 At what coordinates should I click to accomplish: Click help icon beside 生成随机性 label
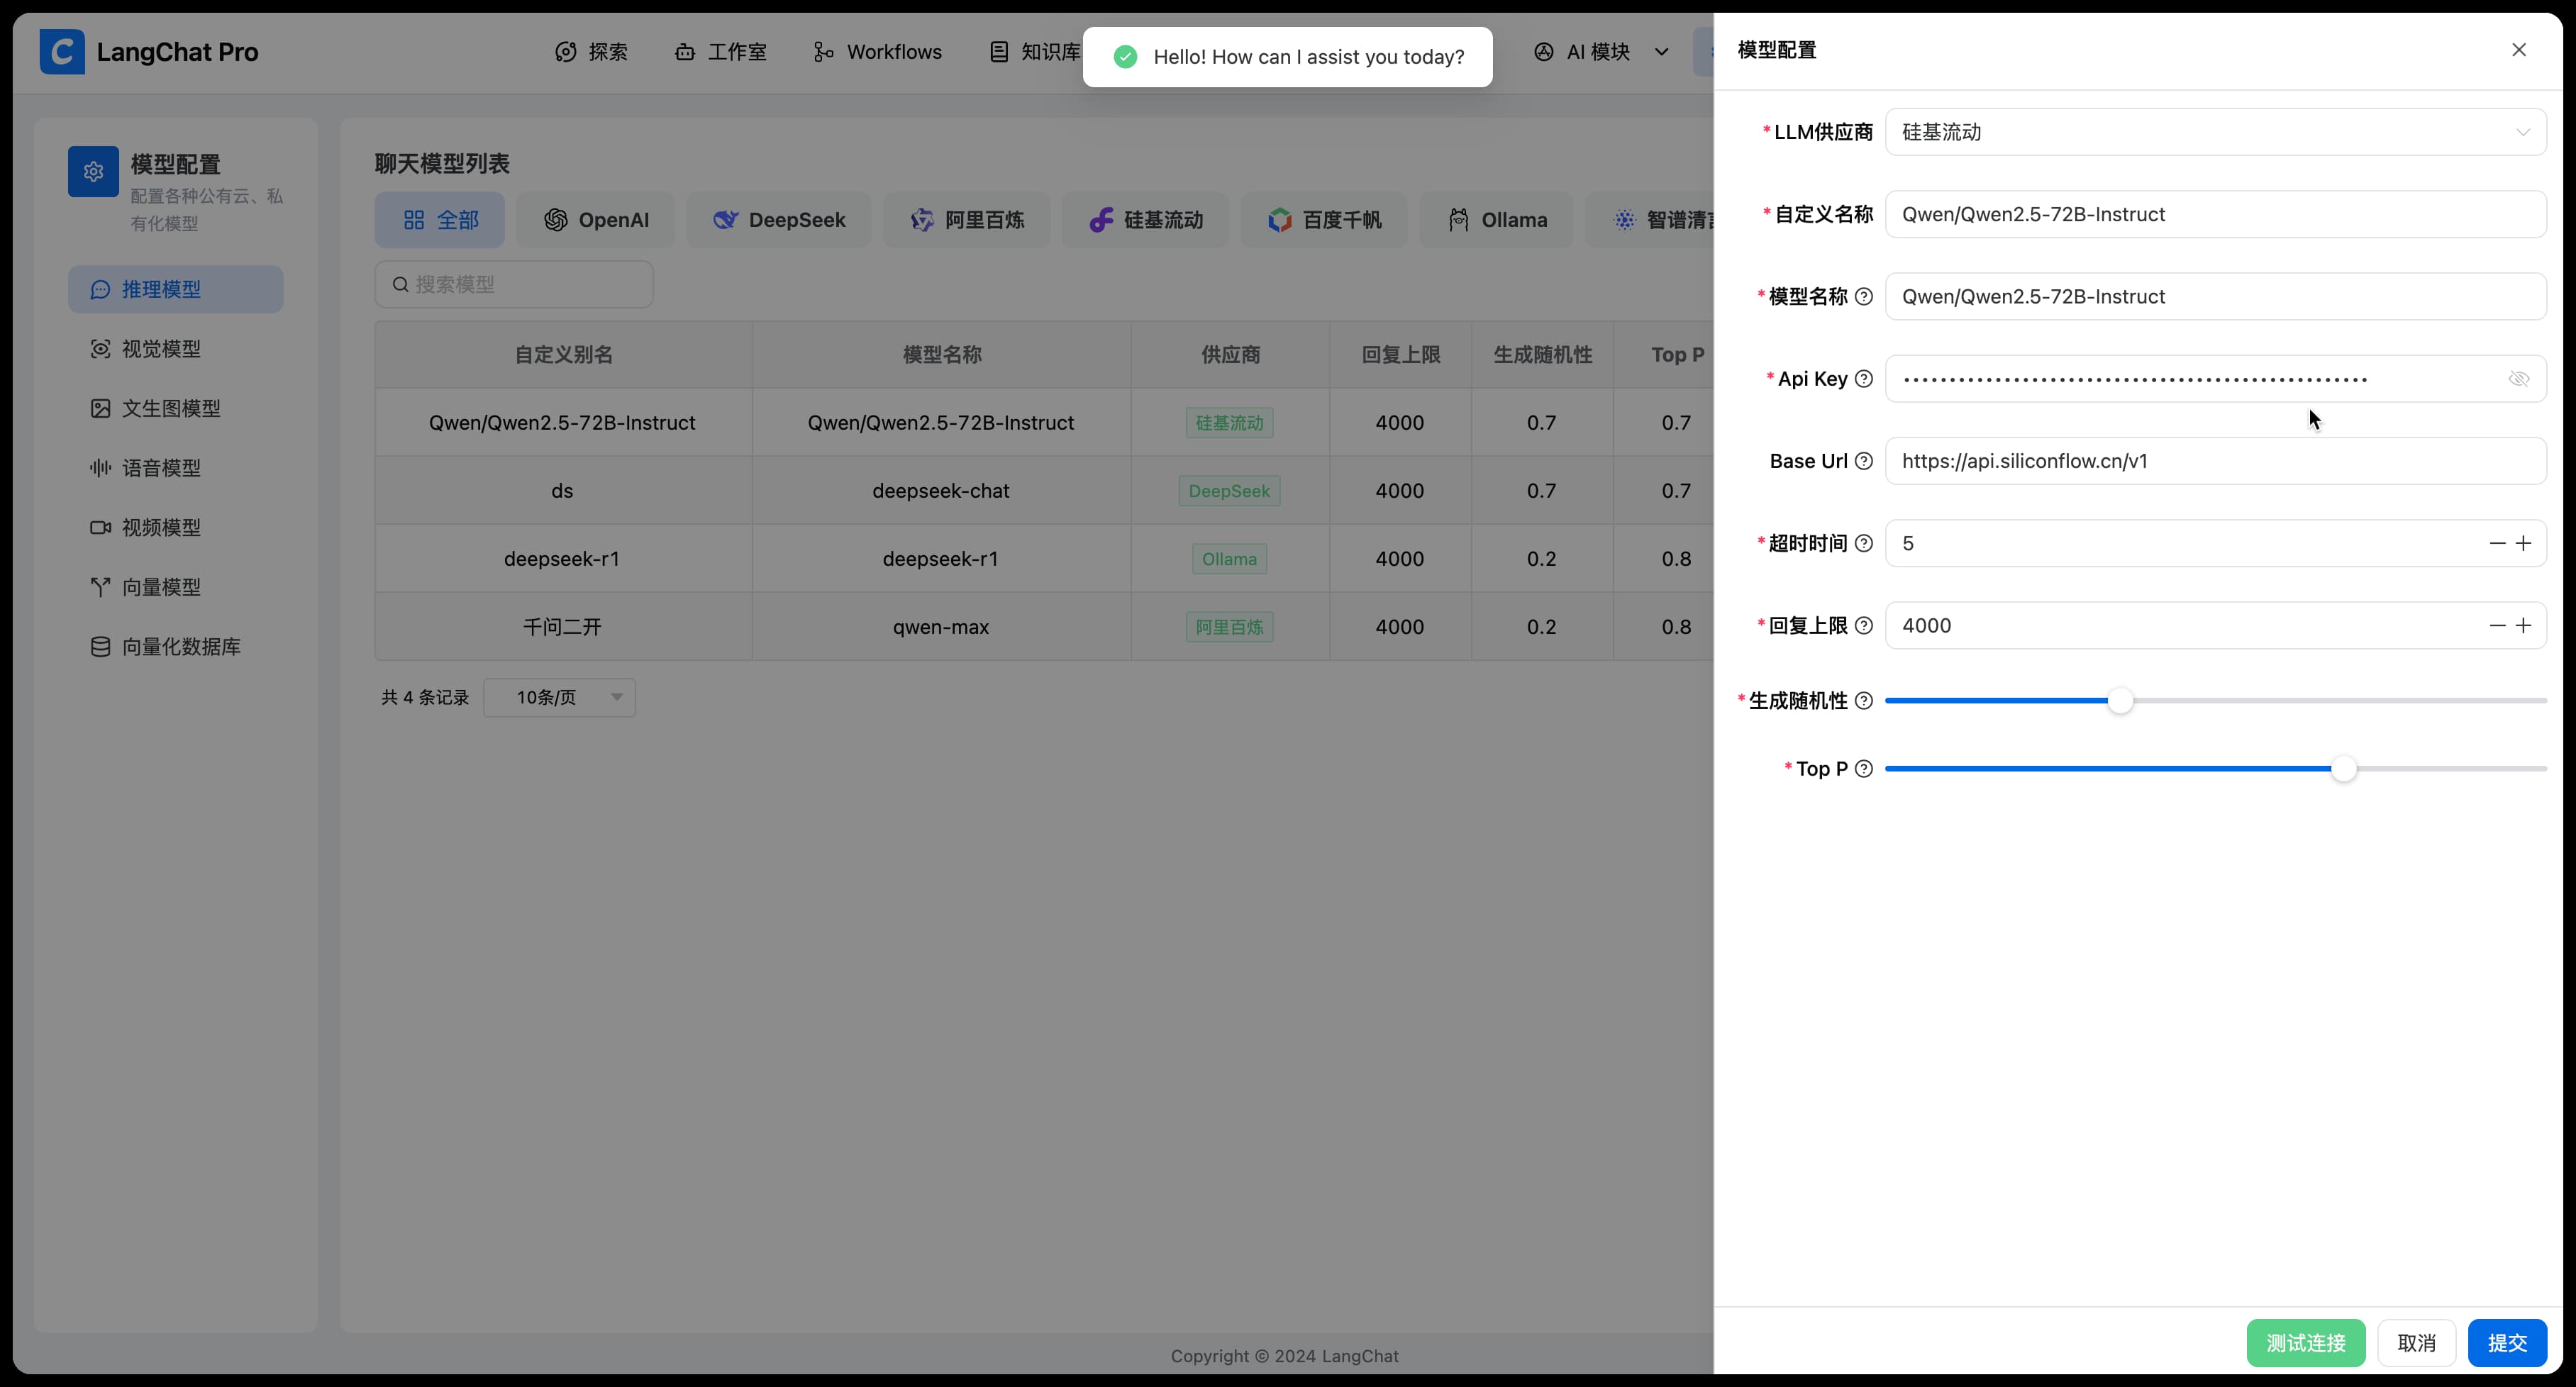(x=1863, y=701)
